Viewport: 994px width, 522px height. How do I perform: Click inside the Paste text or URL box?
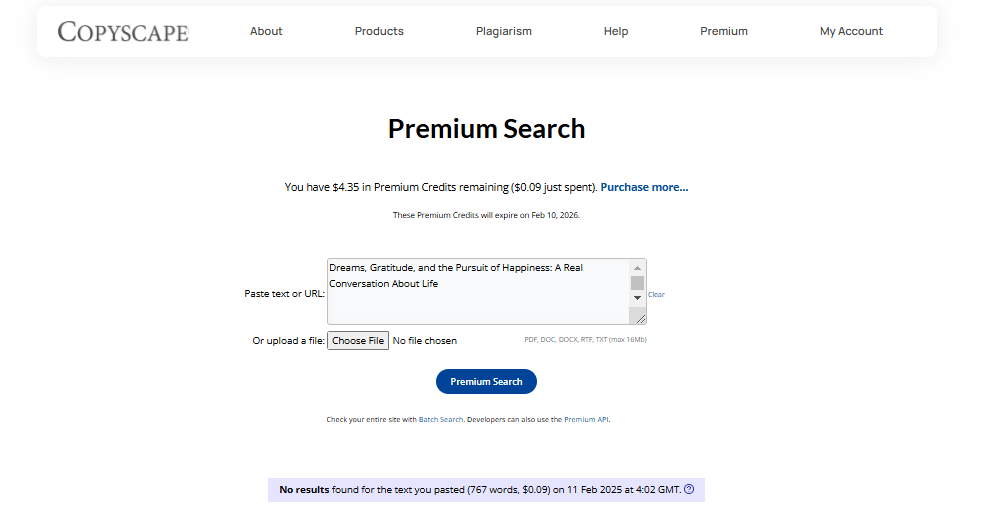(x=479, y=292)
